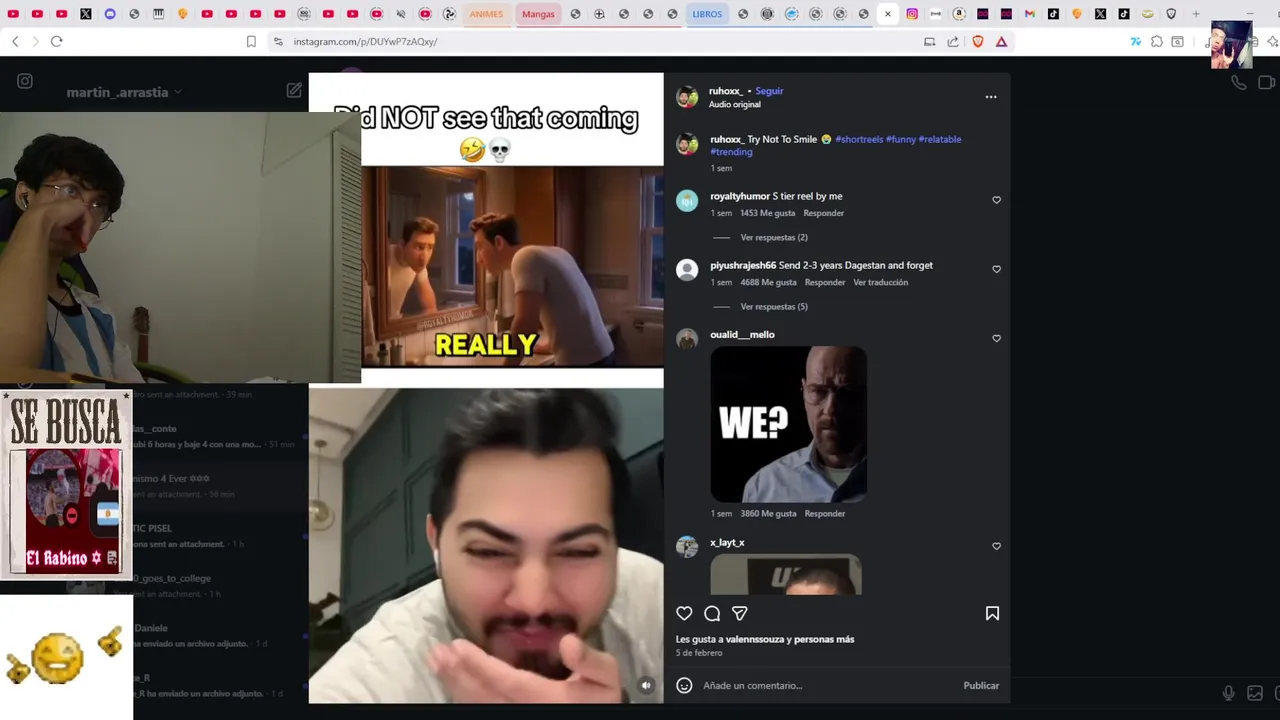Click '4688 Me gusta' likes count
The height and width of the screenshot is (720, 1280).
tap(768, 283)
